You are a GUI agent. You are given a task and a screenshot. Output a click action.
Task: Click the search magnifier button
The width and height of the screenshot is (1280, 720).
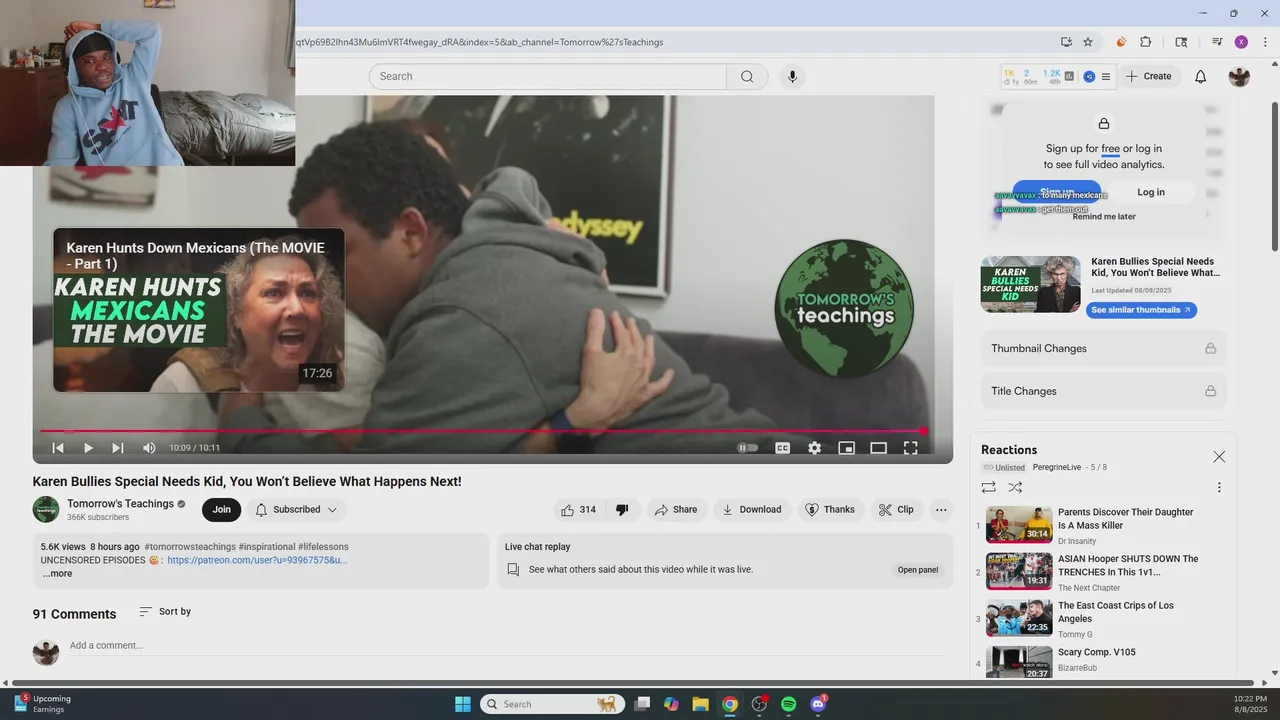747,76
